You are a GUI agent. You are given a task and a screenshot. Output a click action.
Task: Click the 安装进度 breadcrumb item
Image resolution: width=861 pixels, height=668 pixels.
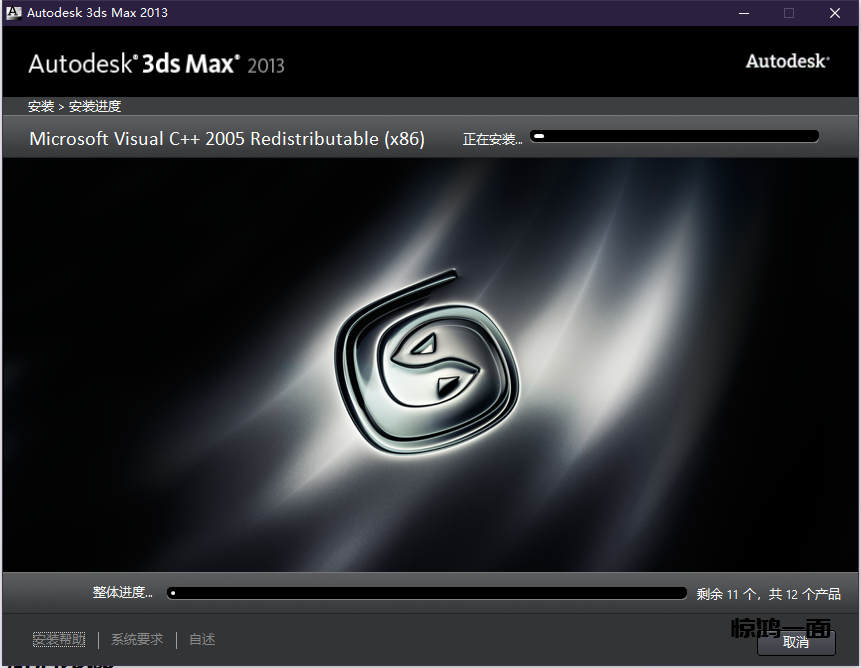click(95, 106)
